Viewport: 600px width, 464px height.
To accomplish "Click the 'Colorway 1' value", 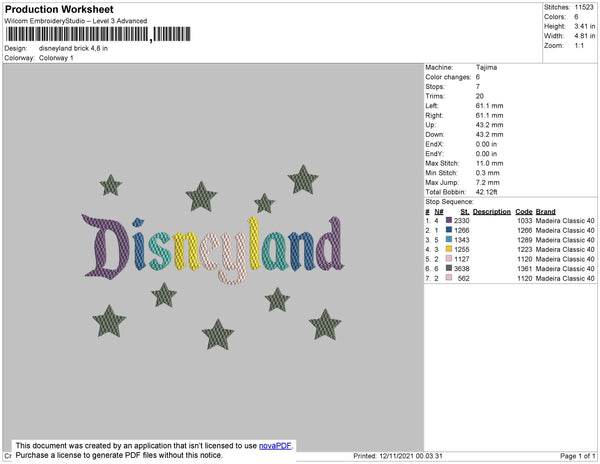I will (56, 58).
